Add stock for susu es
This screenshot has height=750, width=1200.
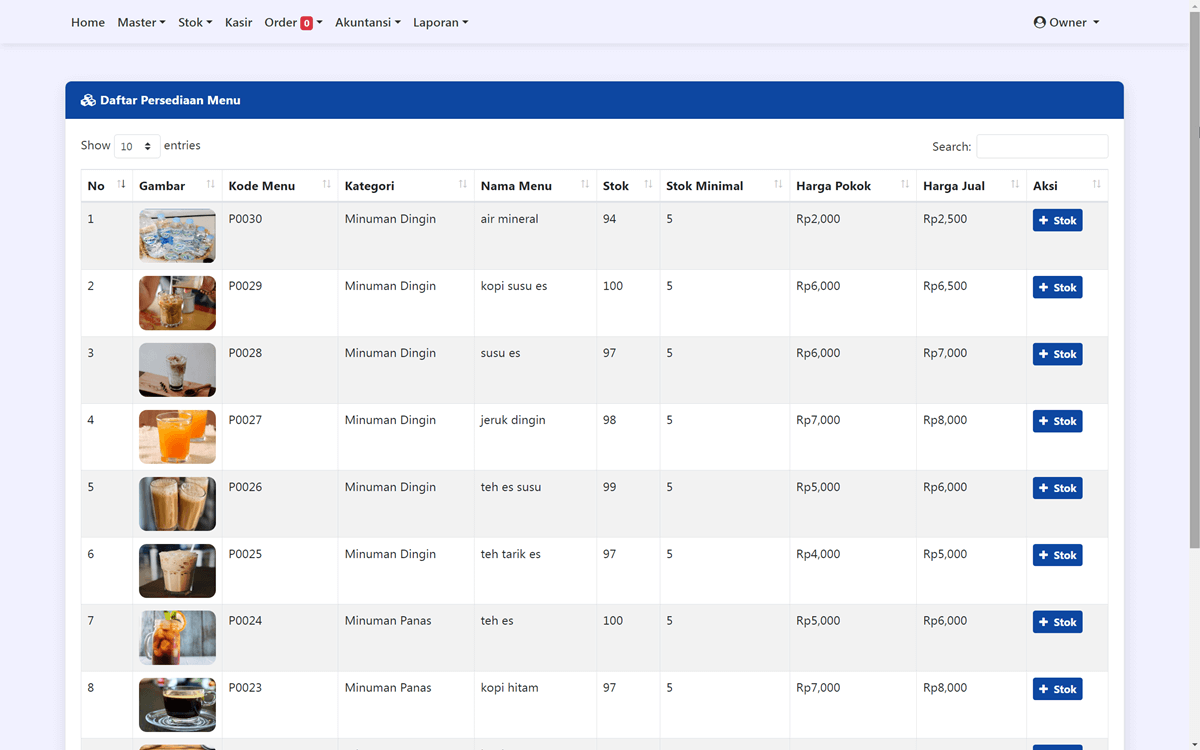click(x=1057, y=354)
